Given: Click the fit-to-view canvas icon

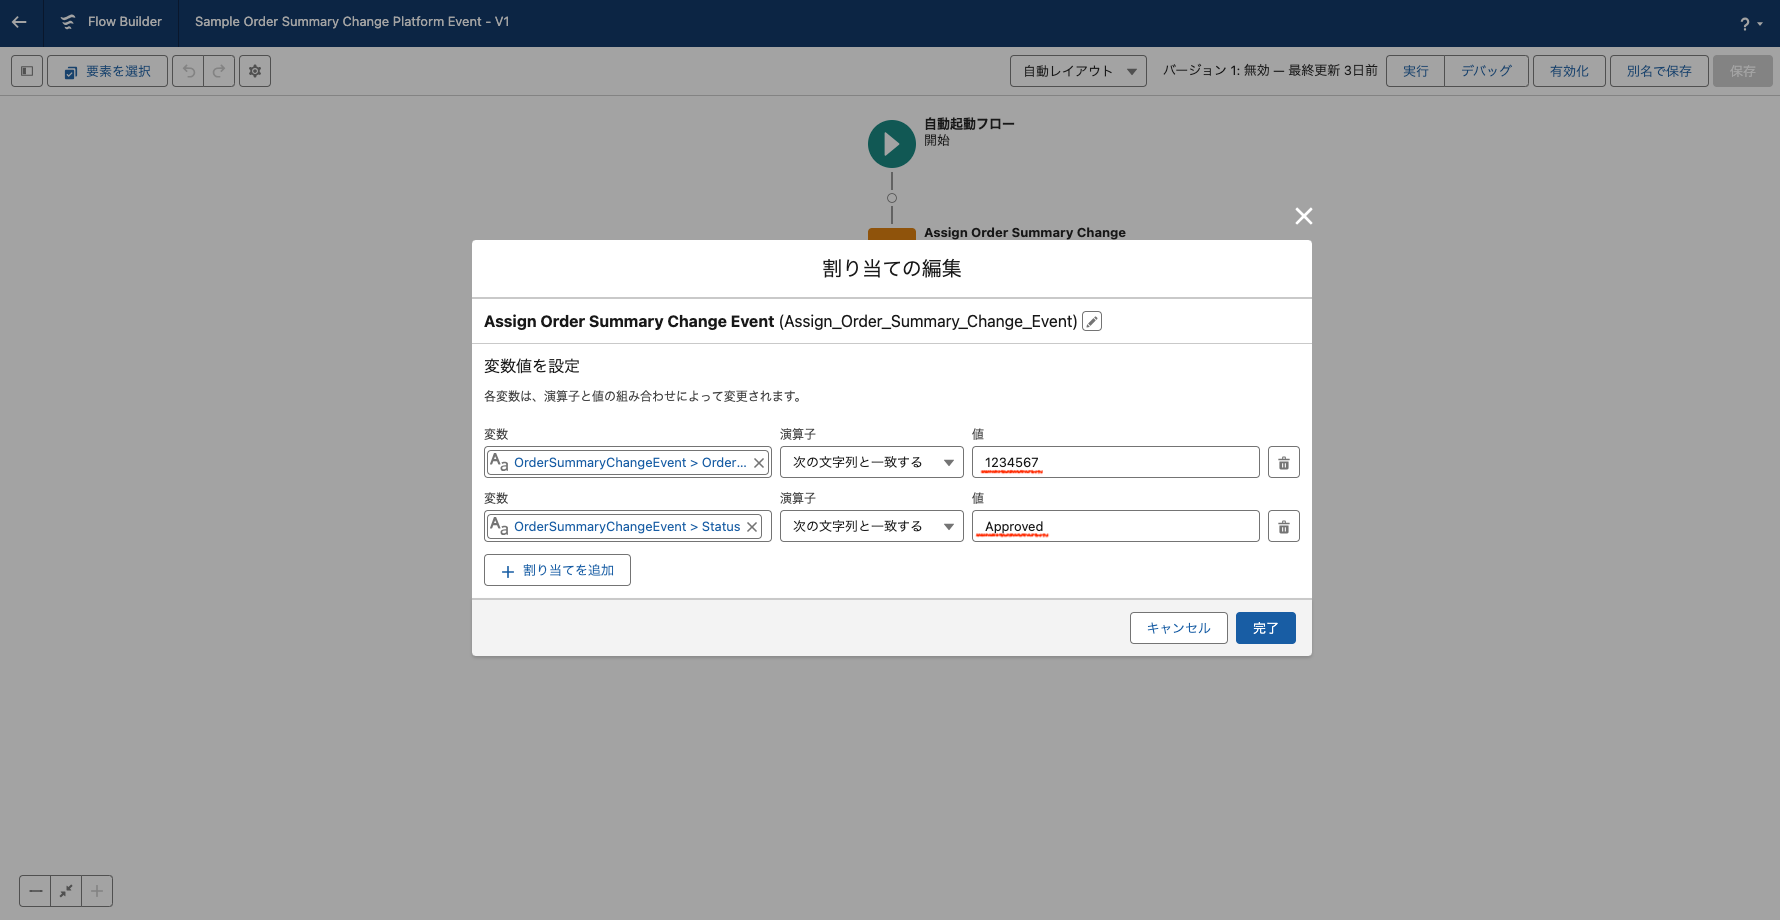Looking at the screenshot, I should click(66, 891).
